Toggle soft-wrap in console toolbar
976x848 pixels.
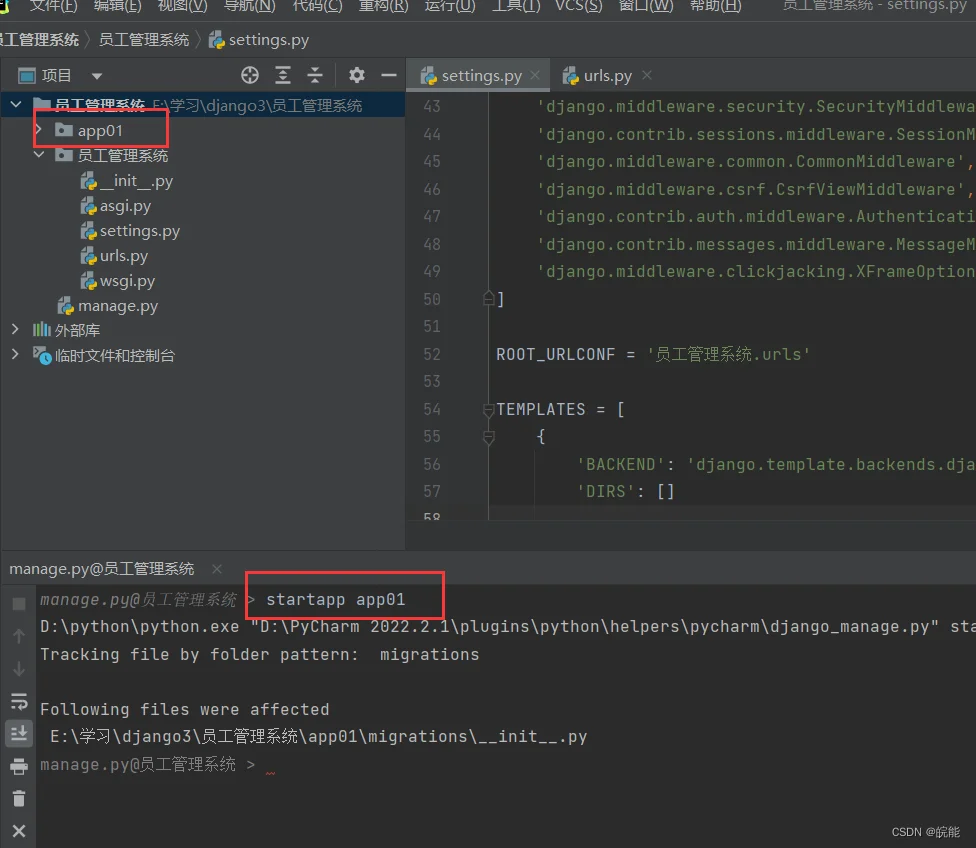pyautogui.click(x=19, y=701)
